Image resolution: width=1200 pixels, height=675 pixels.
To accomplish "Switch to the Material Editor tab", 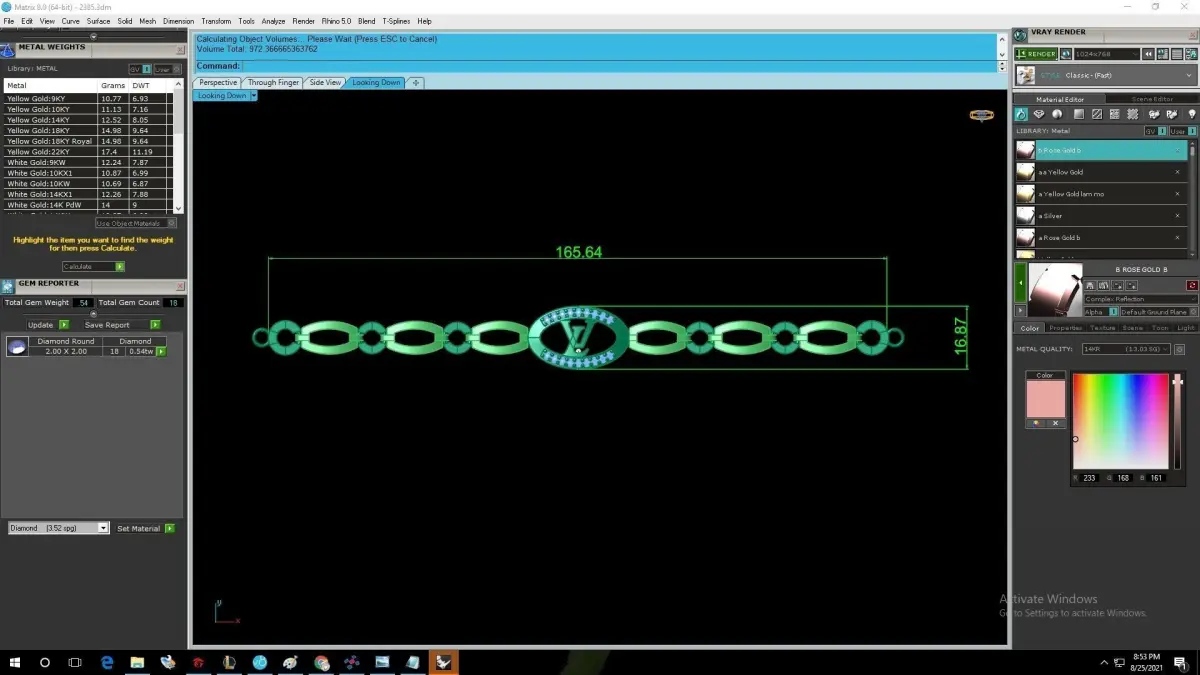I will point(1060,99).
